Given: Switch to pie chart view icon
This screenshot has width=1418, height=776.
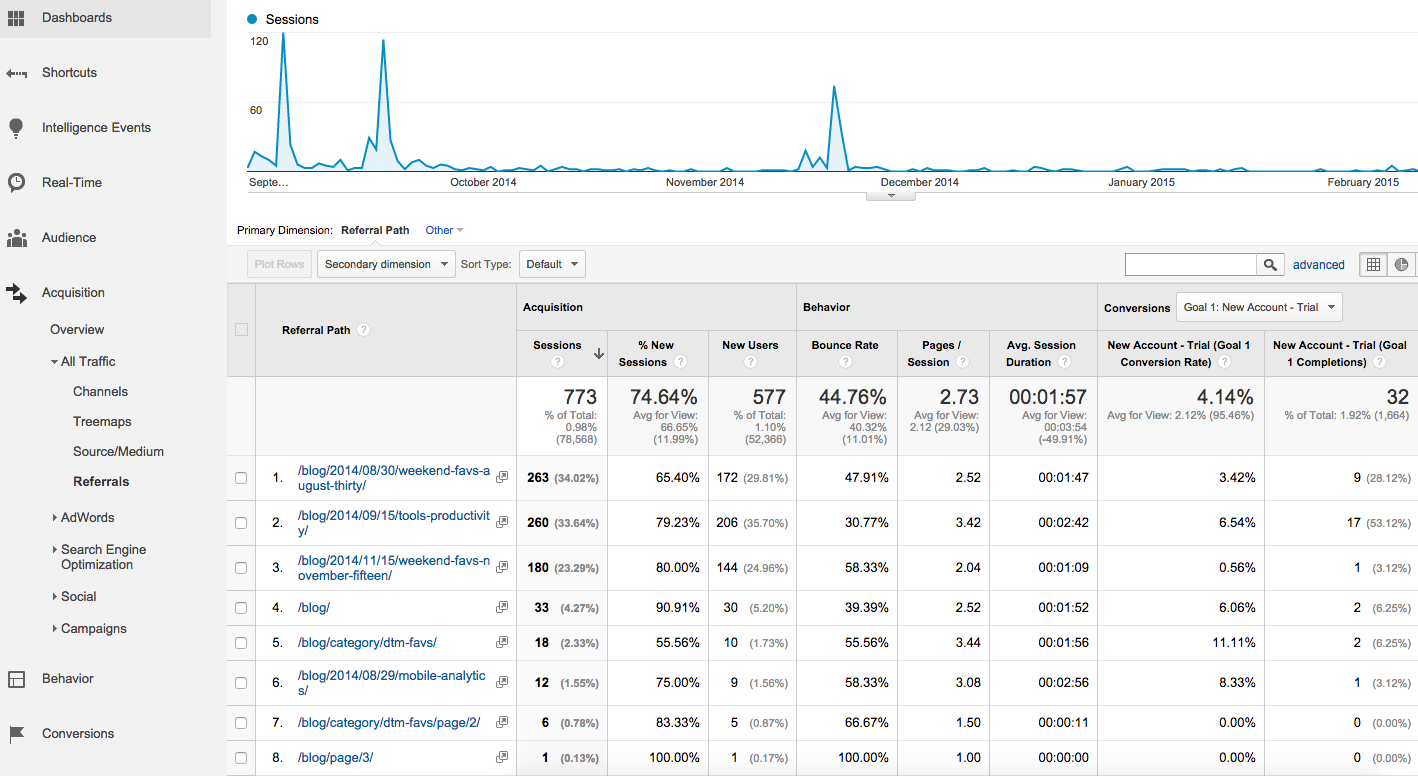Looking at the screenshot, I should [1402, 265].
